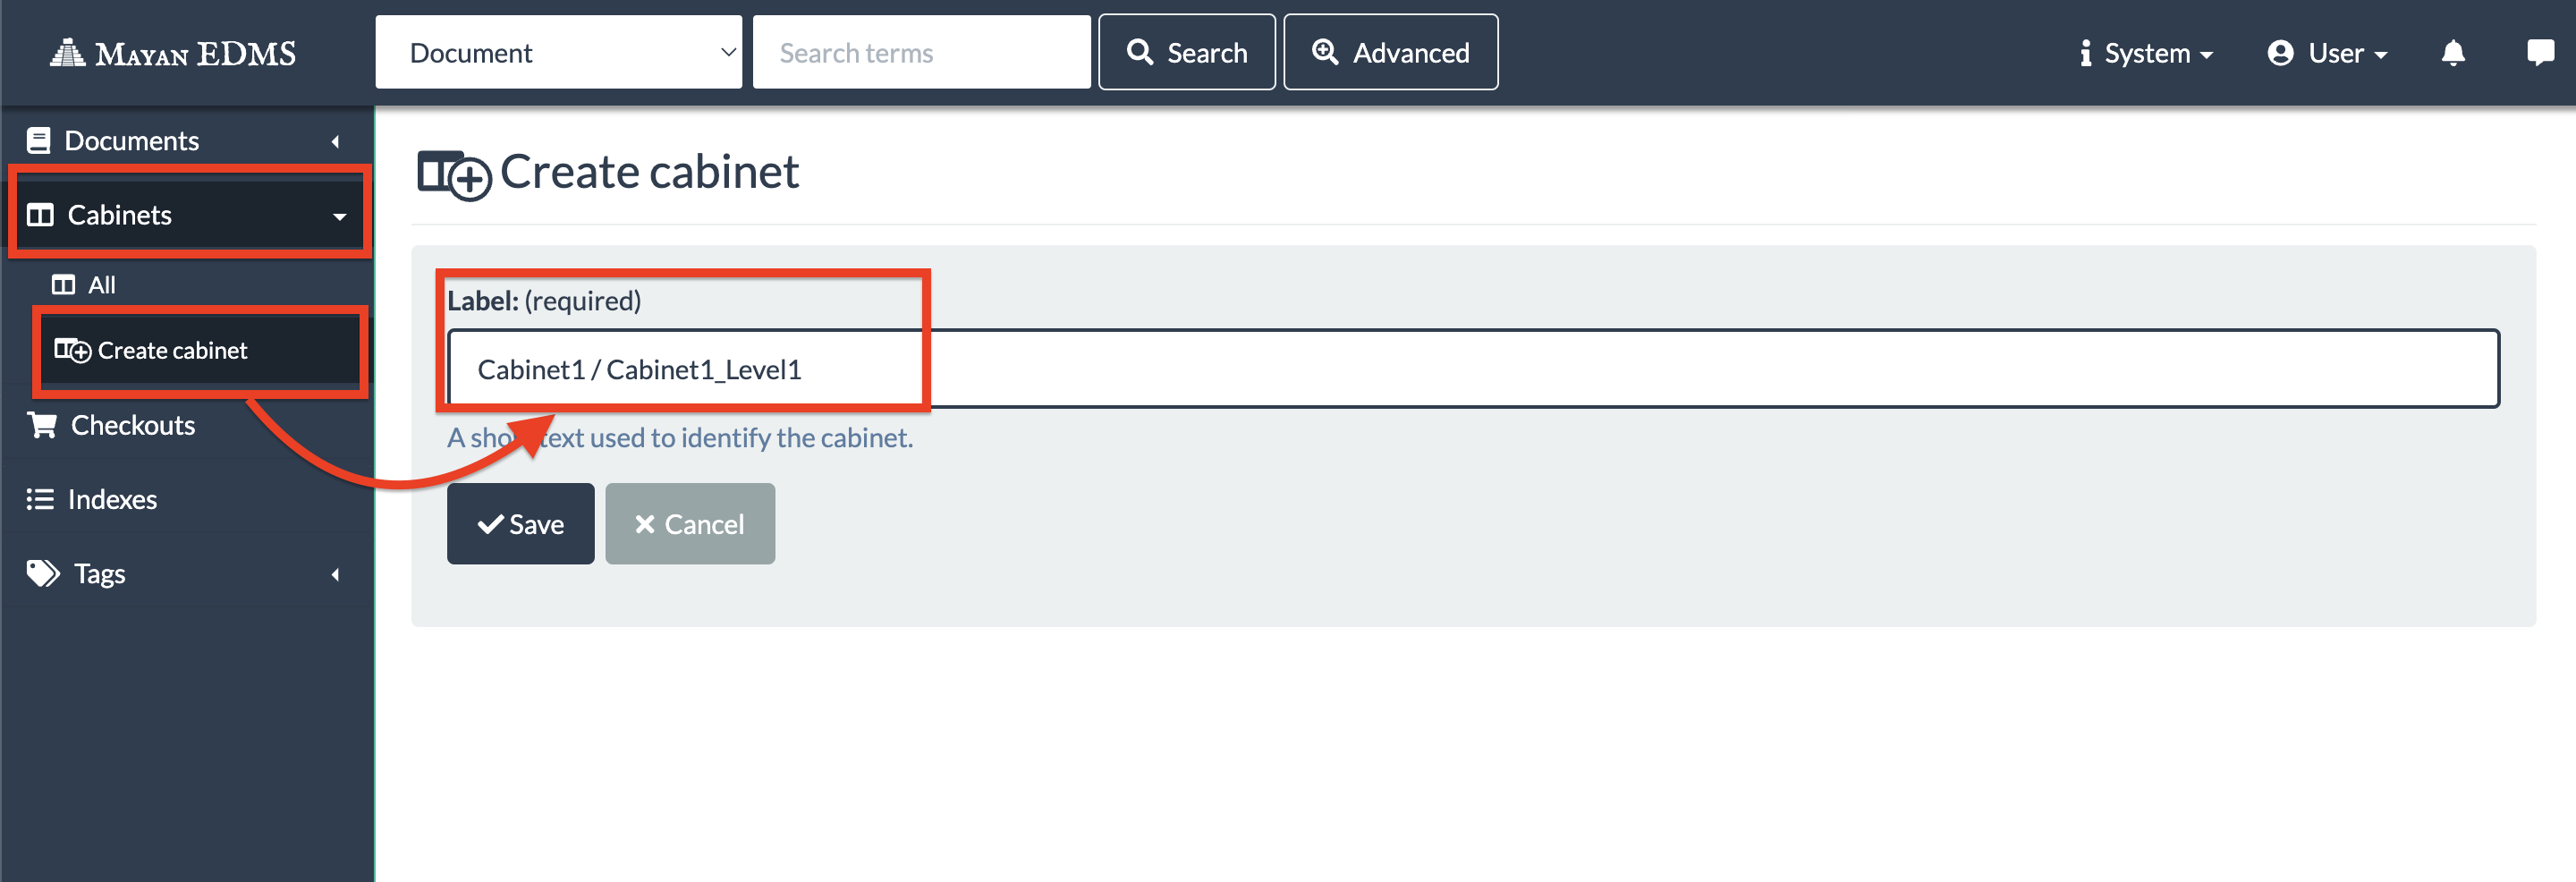Screen dimensions: 2576x882
Task: Open the notifications bell icon
Action: [x=2452, y=53]
